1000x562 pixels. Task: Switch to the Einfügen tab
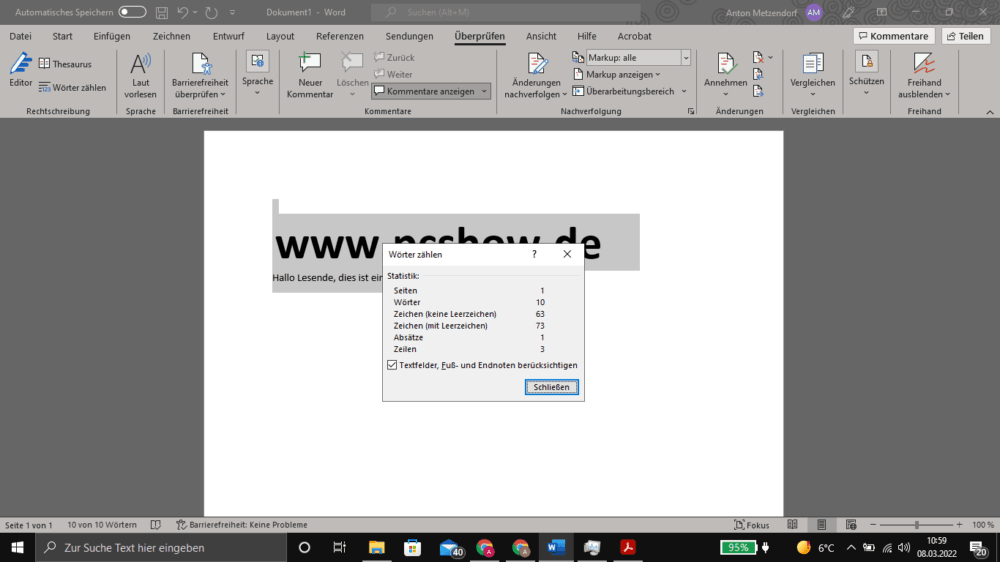tap(112, 36)
